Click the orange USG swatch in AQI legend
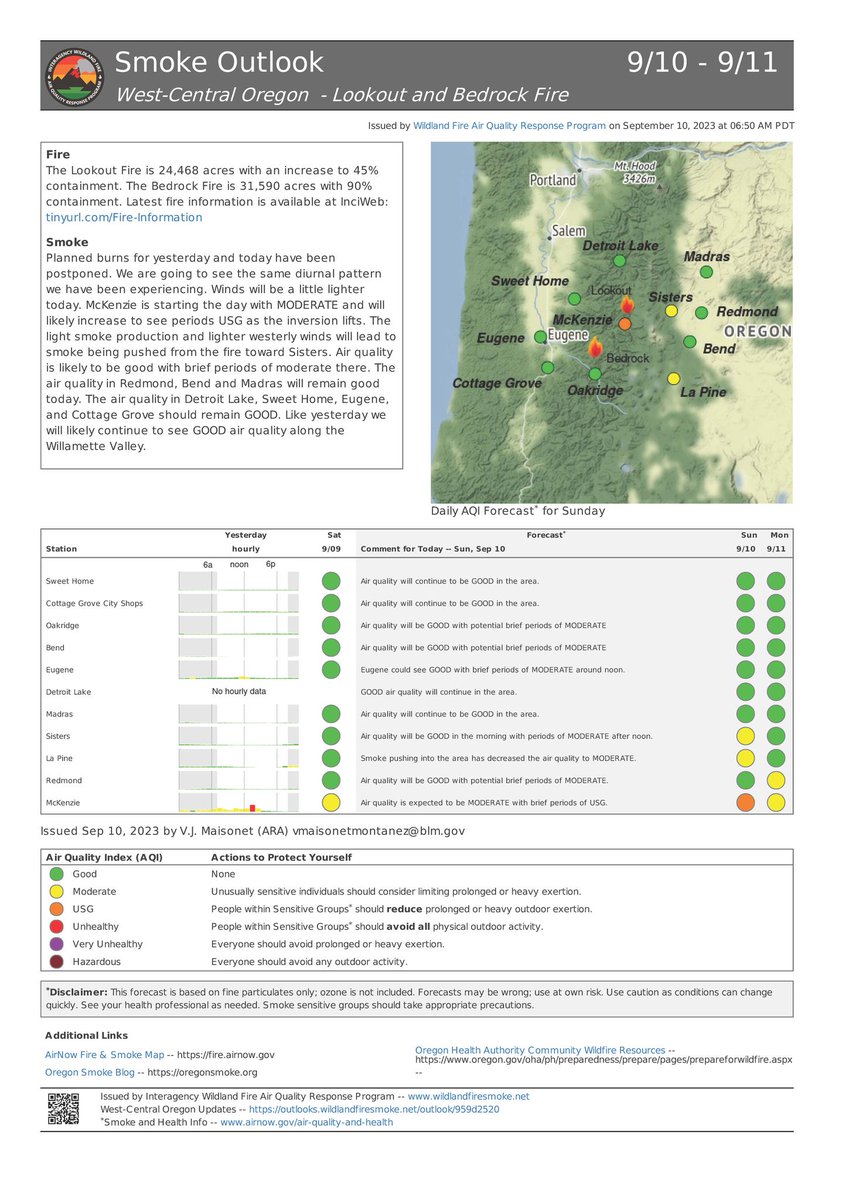 [56, 909]
